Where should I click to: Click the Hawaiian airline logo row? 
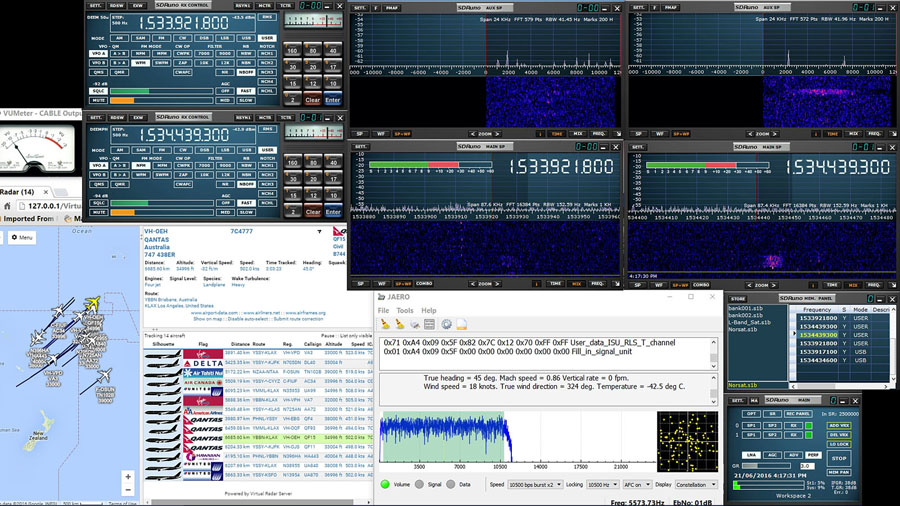point(203,457)
